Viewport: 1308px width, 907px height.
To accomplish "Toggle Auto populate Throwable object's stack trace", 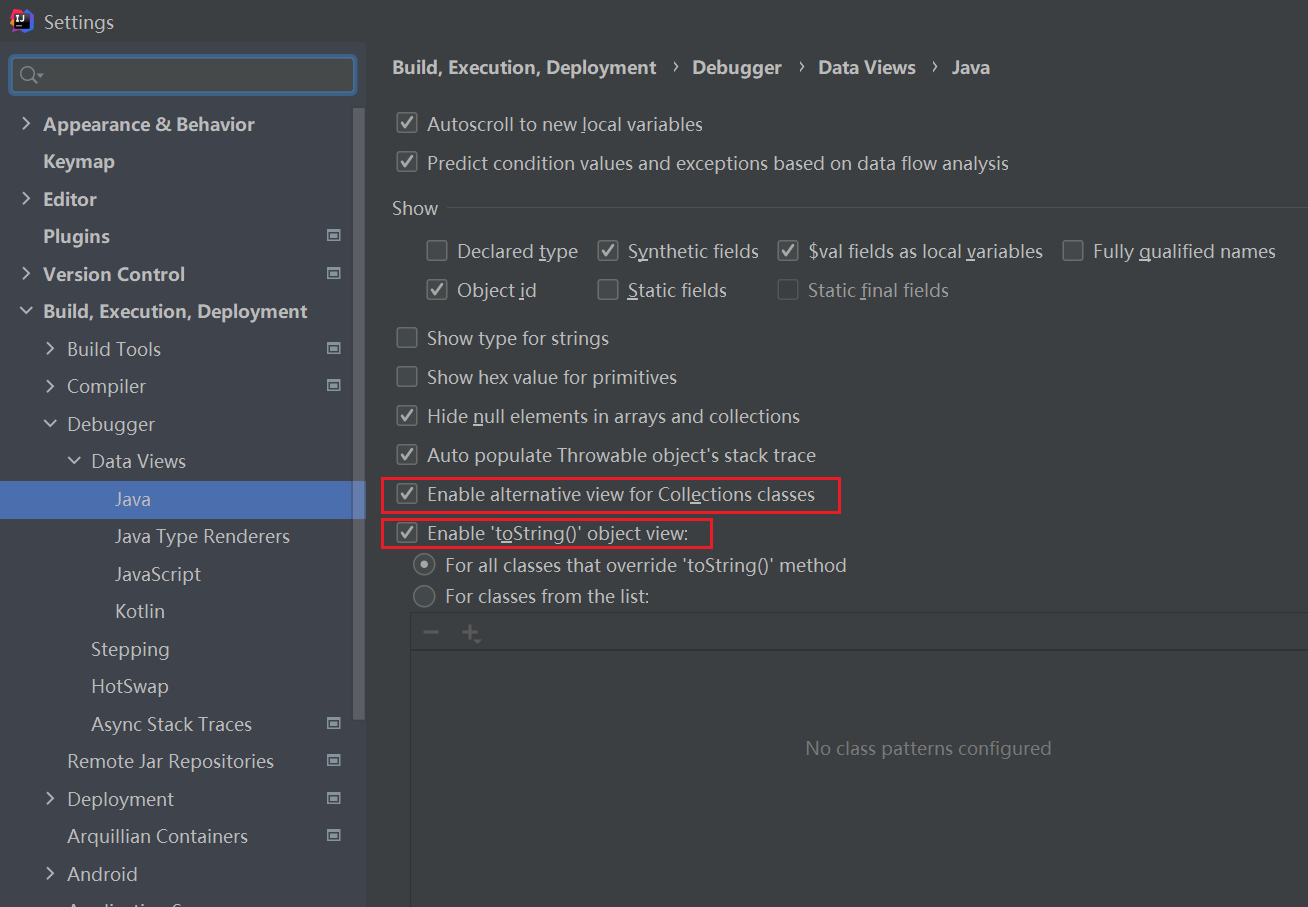I will (x=407, y=455).
